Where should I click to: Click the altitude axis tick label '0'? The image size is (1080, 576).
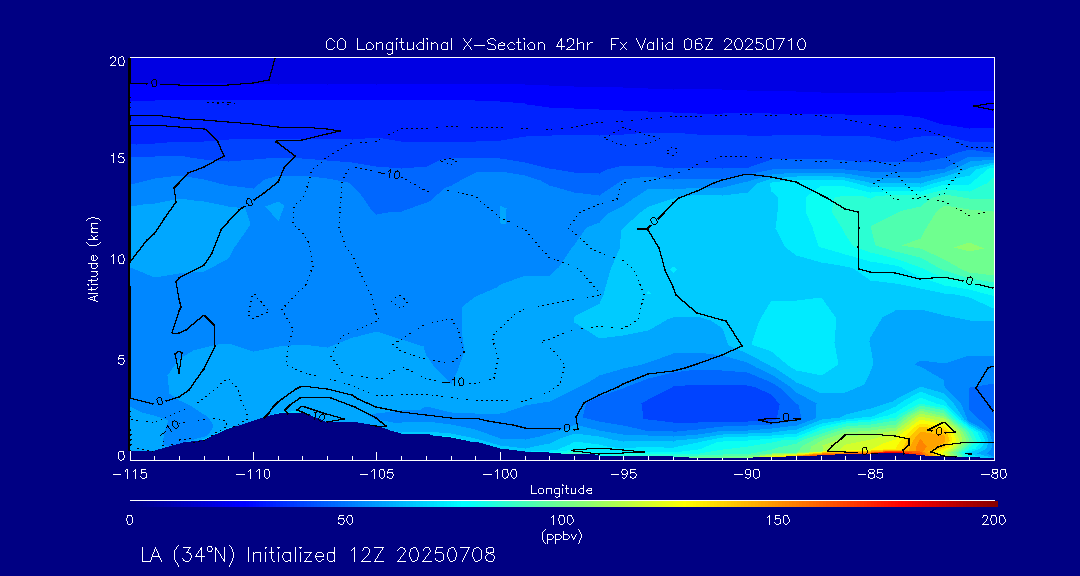[121, 455]
